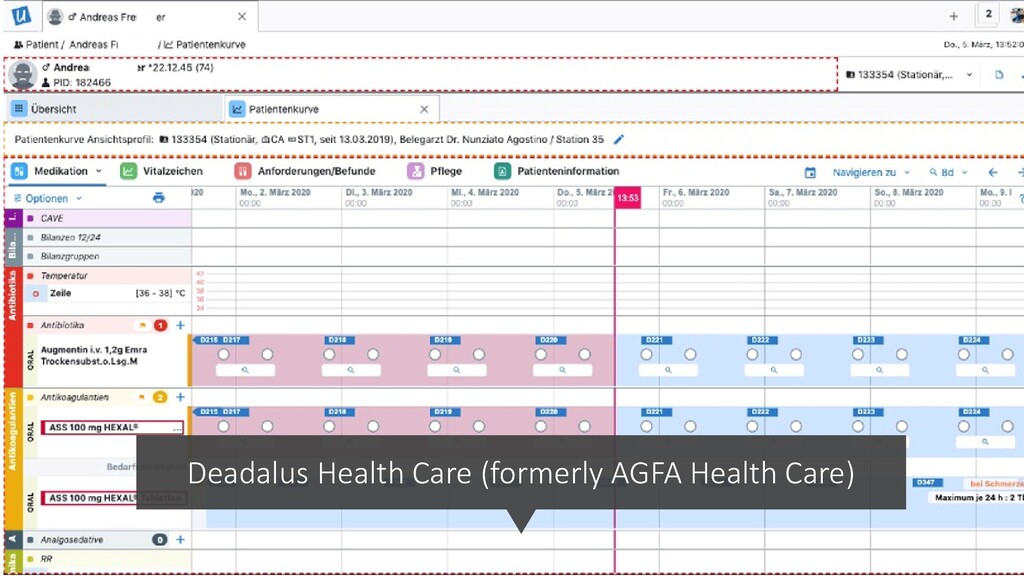
Task: Click the Bilanzen 12/24 row
Action: pyautogui.click(x=108, y=237)
